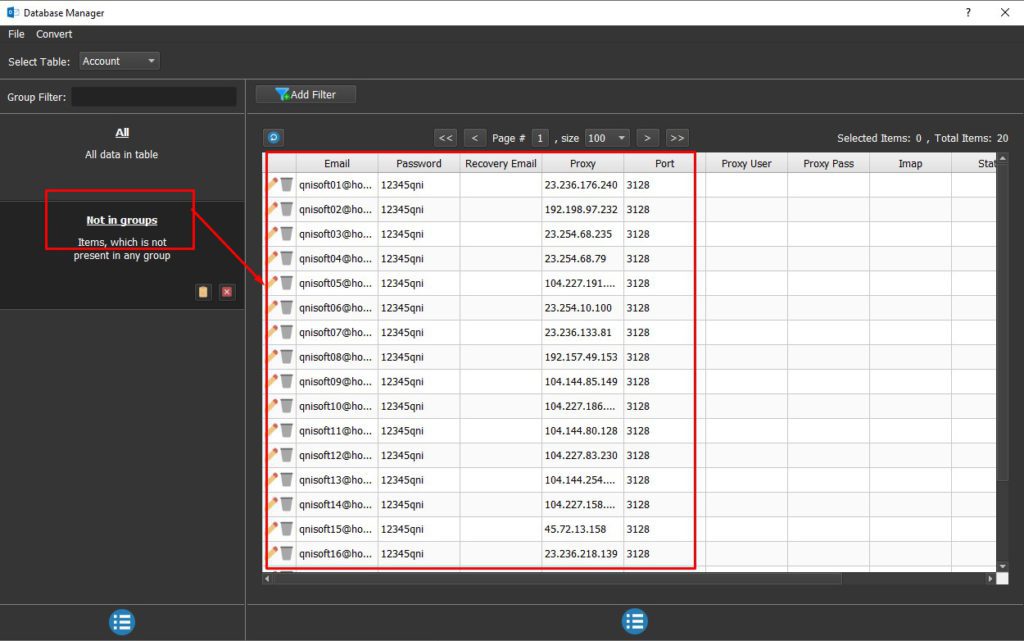
Task: Click the horizontal scrollbar under the table
Action: (557, 578)
